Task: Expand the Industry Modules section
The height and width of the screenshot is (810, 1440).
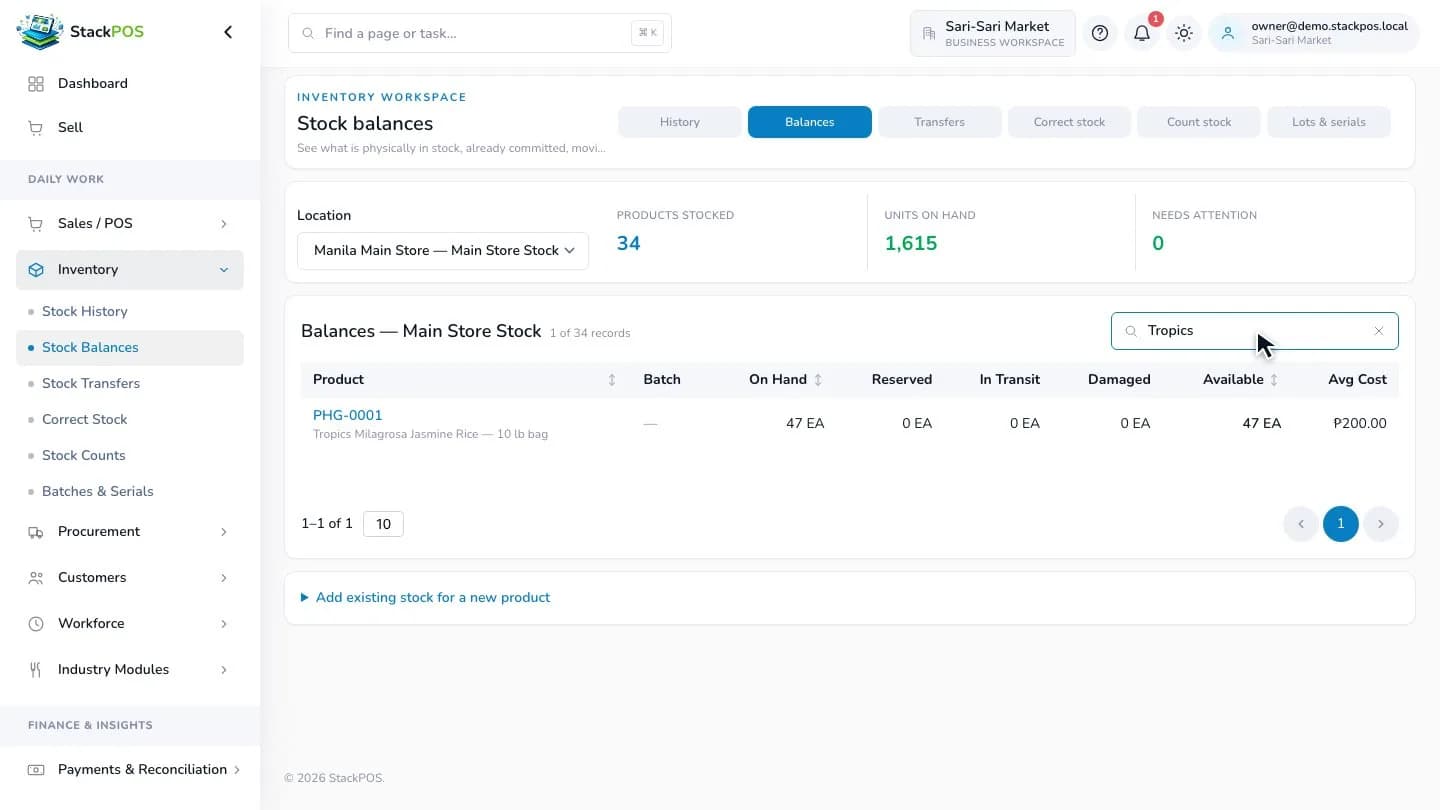Action: click(x=130, y=670)
